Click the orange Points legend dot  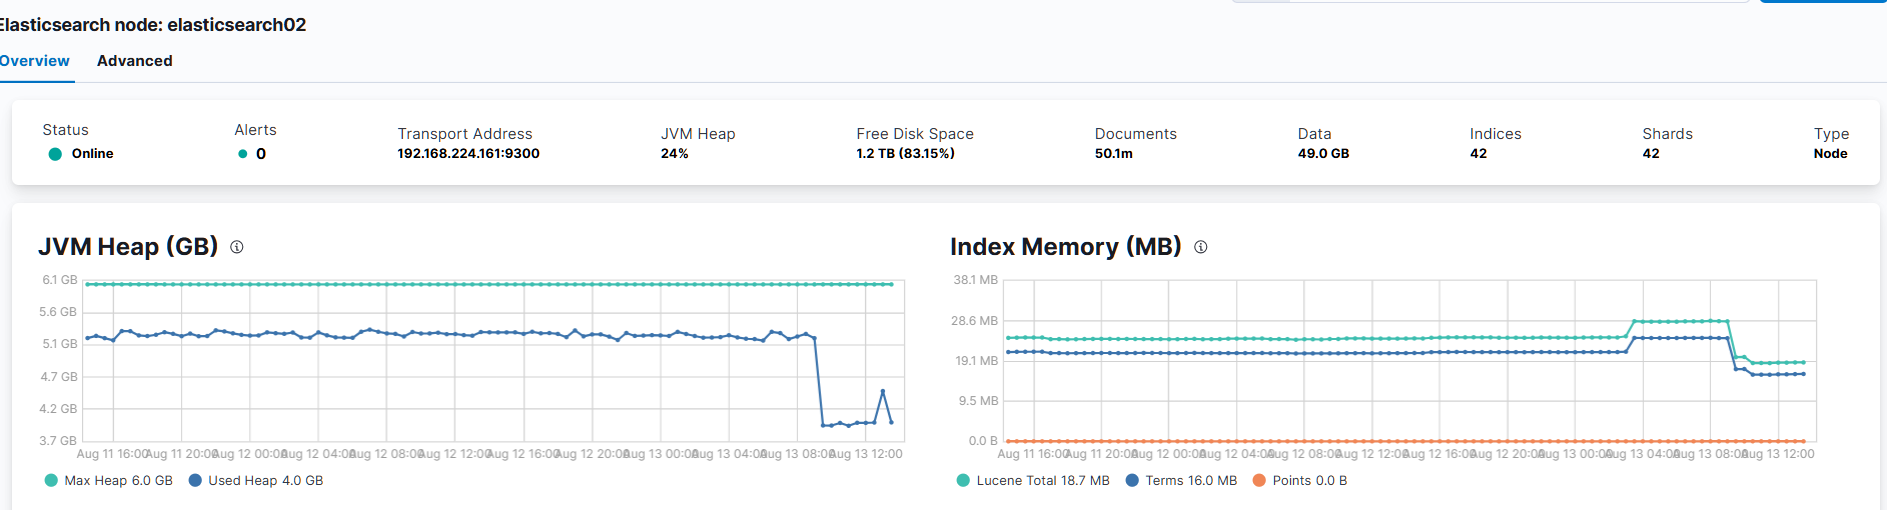click(x=1259, y=481)
